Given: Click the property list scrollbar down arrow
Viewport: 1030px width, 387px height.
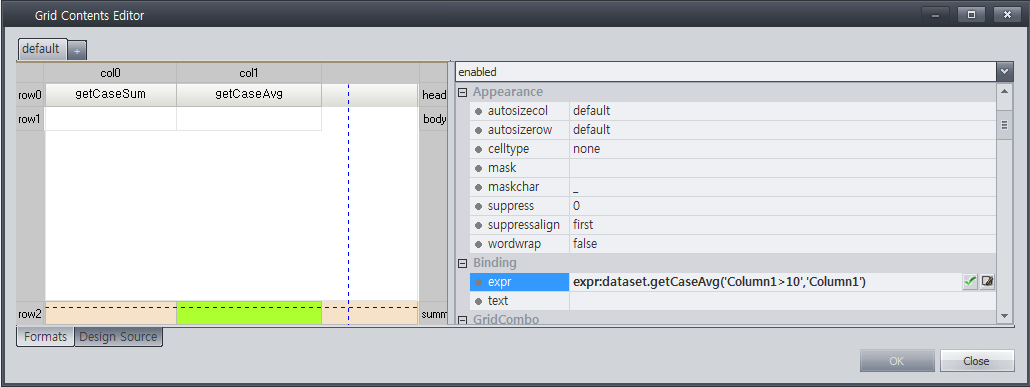Looking at the screenshot, I should (x=1004, y=316).
